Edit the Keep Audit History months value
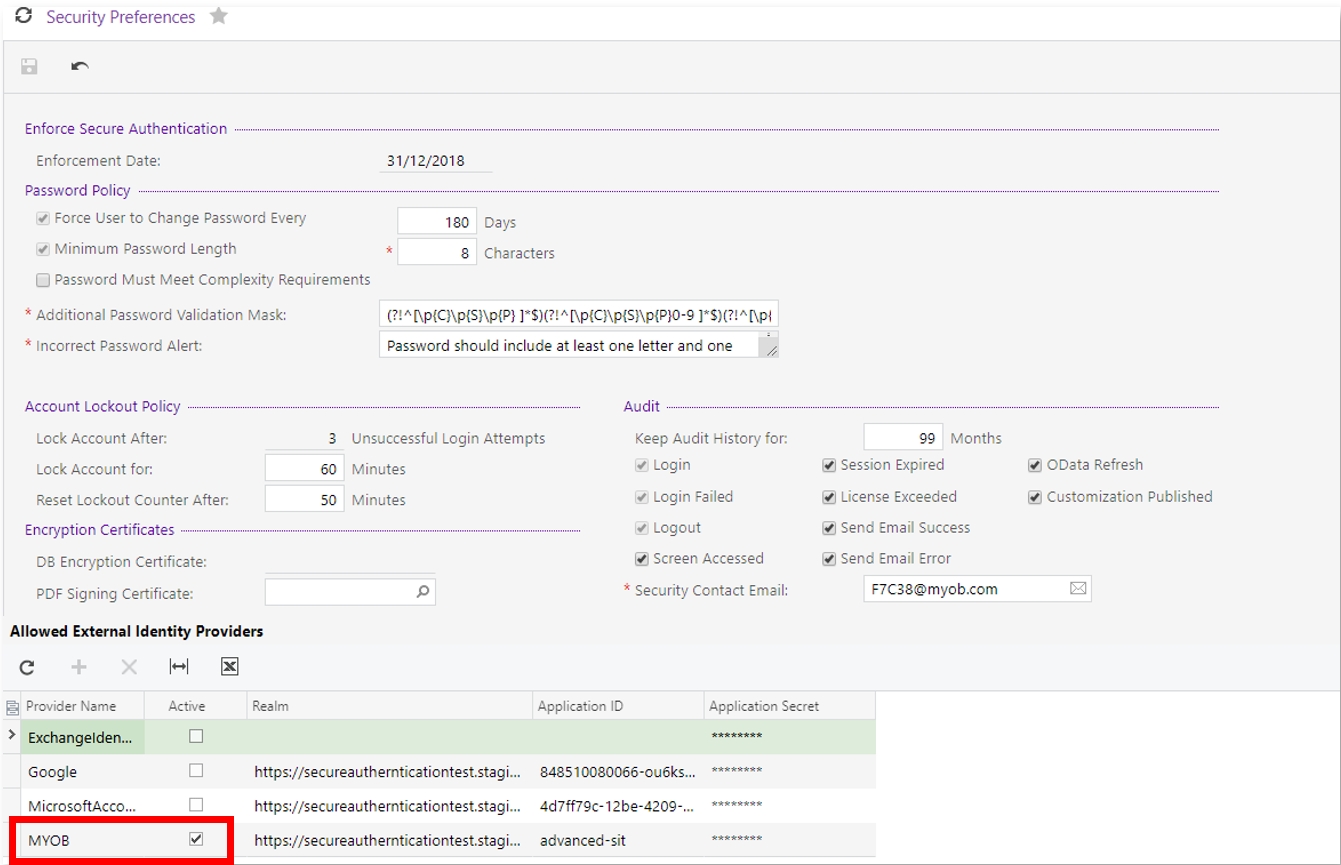This screenshot has height=865, width=1341. (905, 437)
